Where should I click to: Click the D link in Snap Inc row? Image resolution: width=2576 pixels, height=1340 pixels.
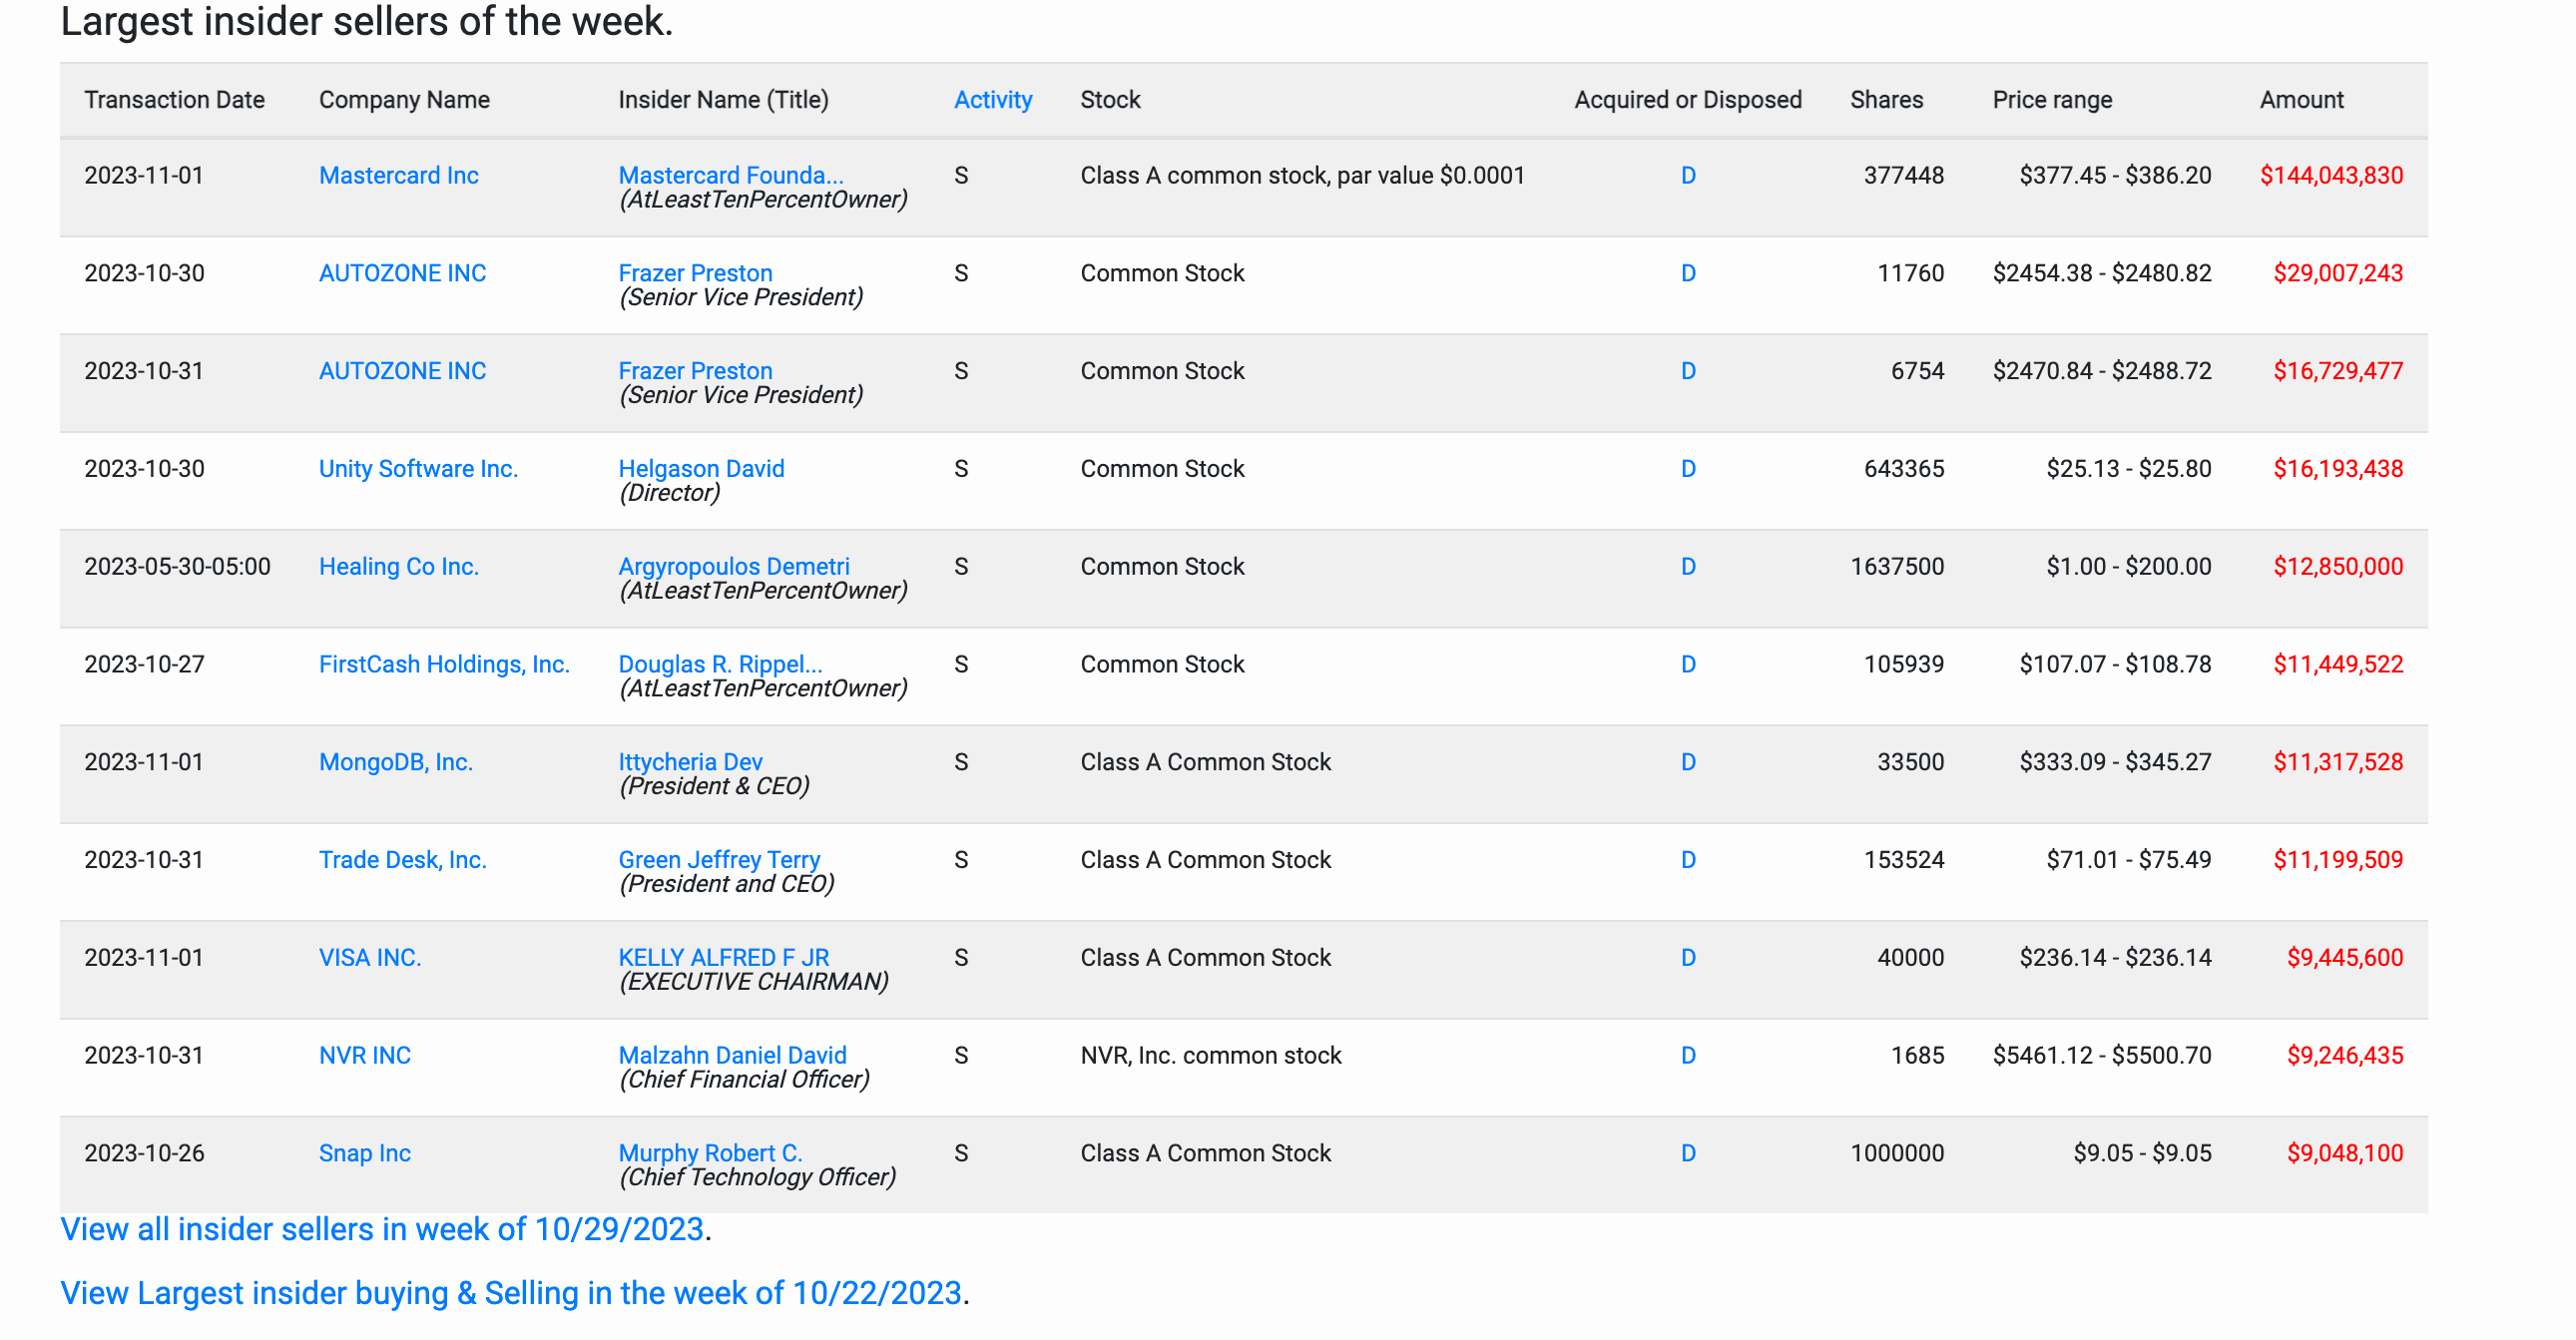1688,1155
